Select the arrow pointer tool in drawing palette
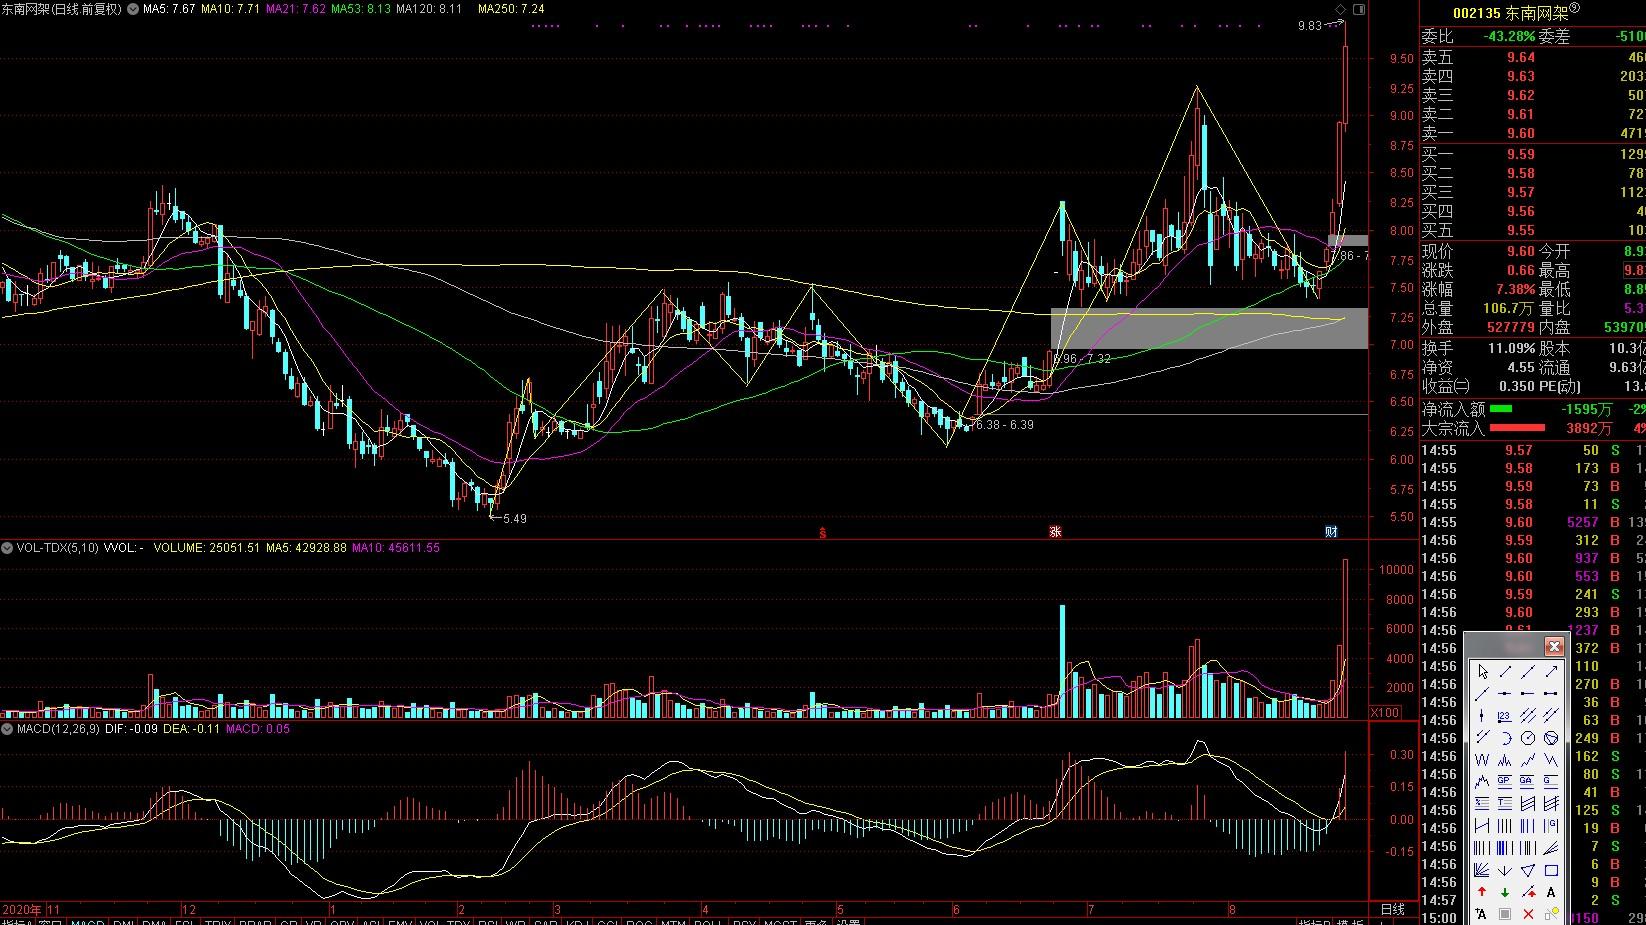Image resolution: width=1646 pixels, height=925 pixels. point(1482,672)
